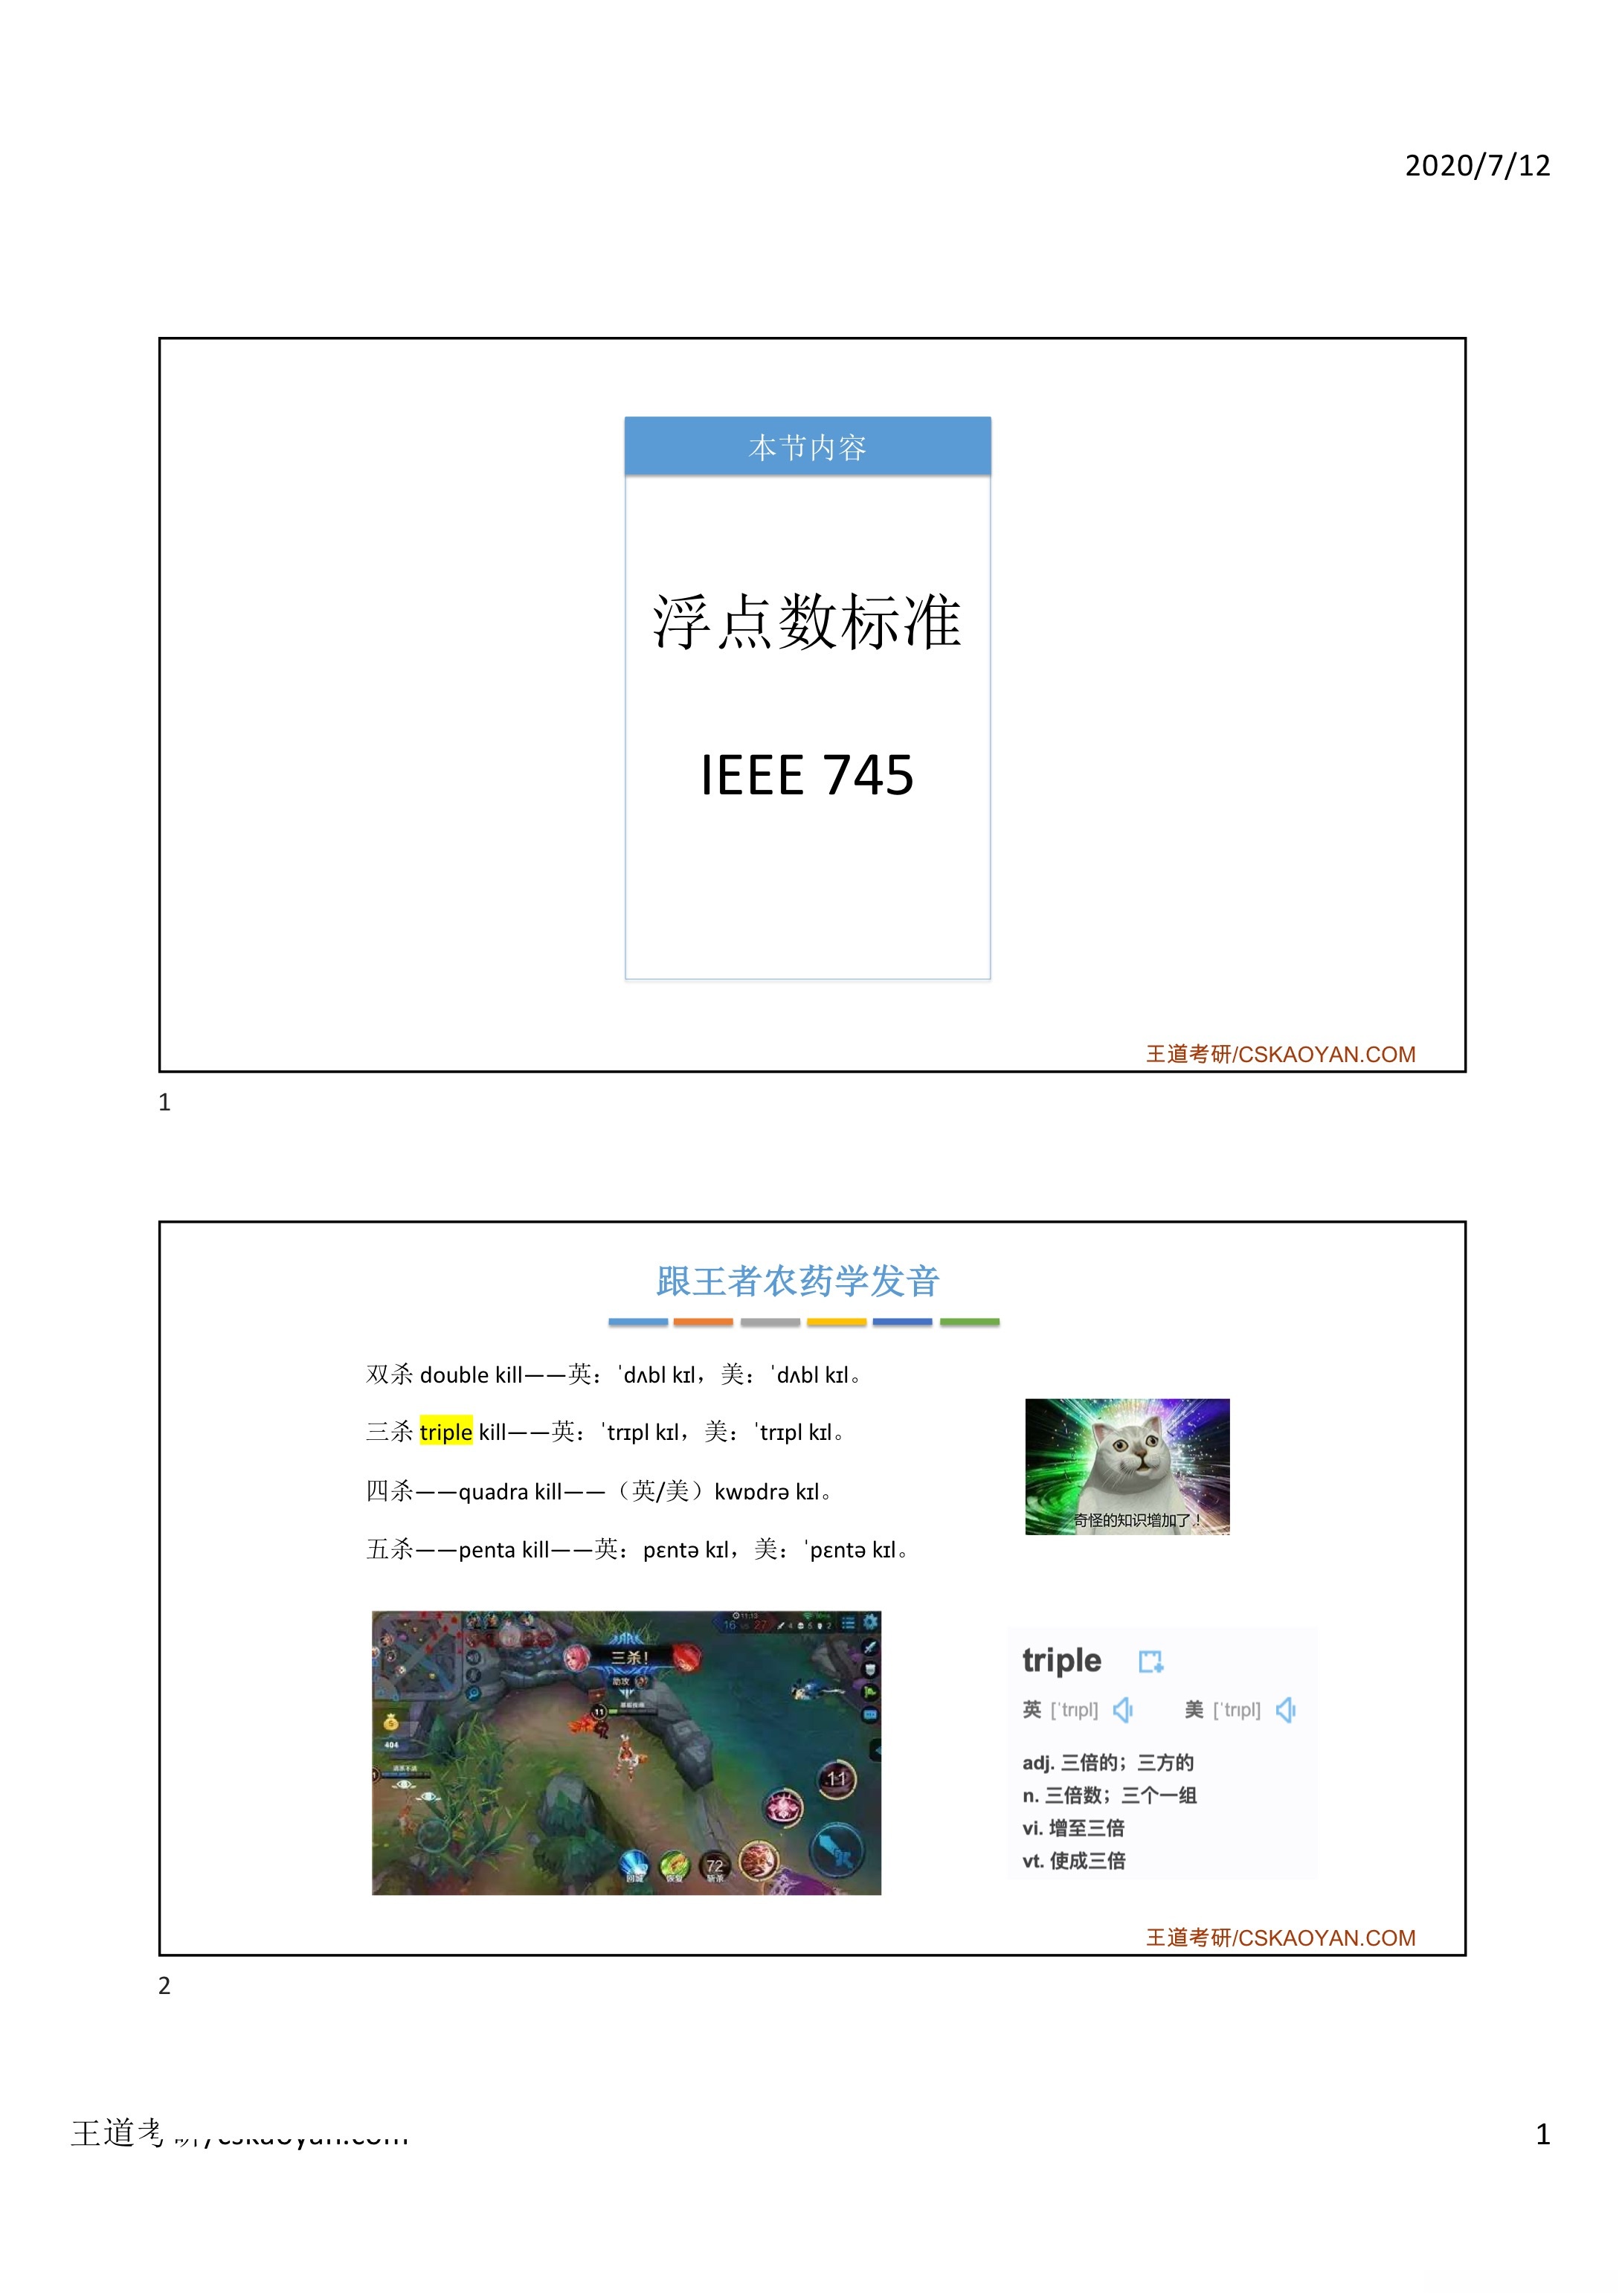Image resolution: width=1622 pixels, height=2296 pixels.
Task: Click the IEEE 745 text on slide one
Action: [807, 775]
